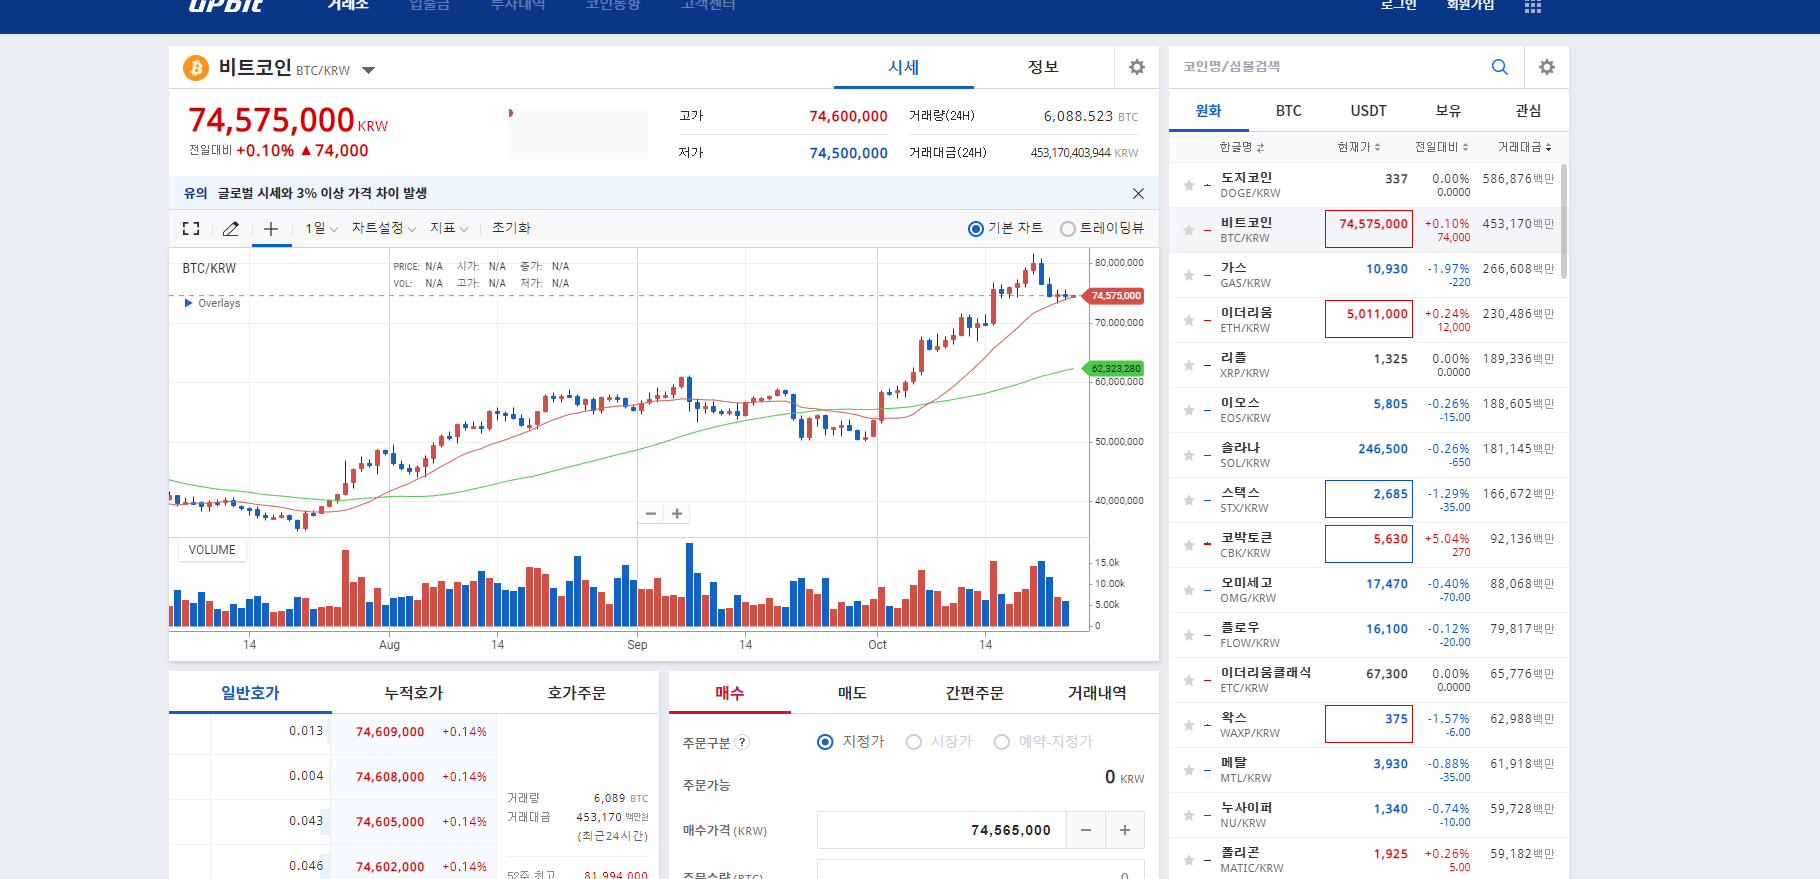Expand the Overlays triangle on chart
The width and height of the screenshot is (1820, 879).
188,303
